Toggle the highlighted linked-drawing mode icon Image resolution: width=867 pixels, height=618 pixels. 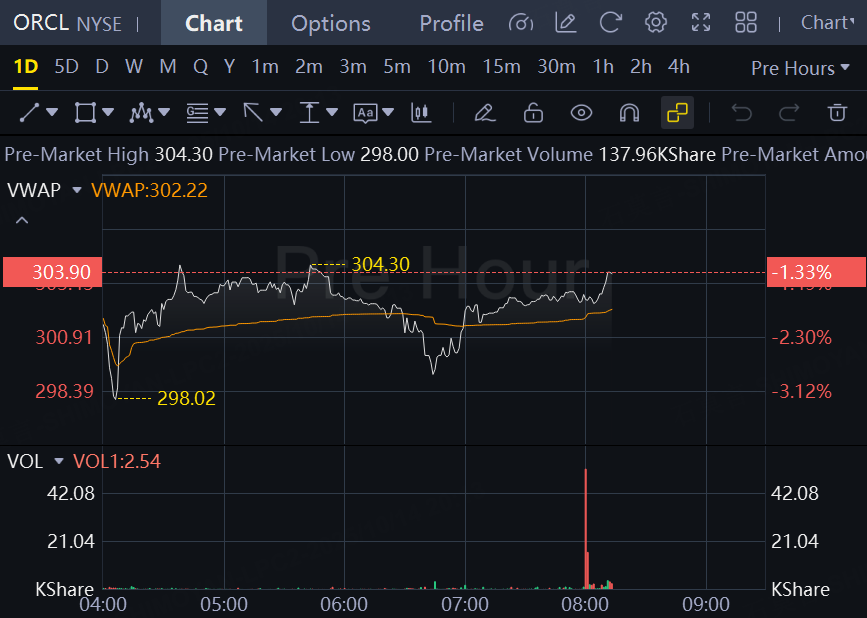[677, 113]
